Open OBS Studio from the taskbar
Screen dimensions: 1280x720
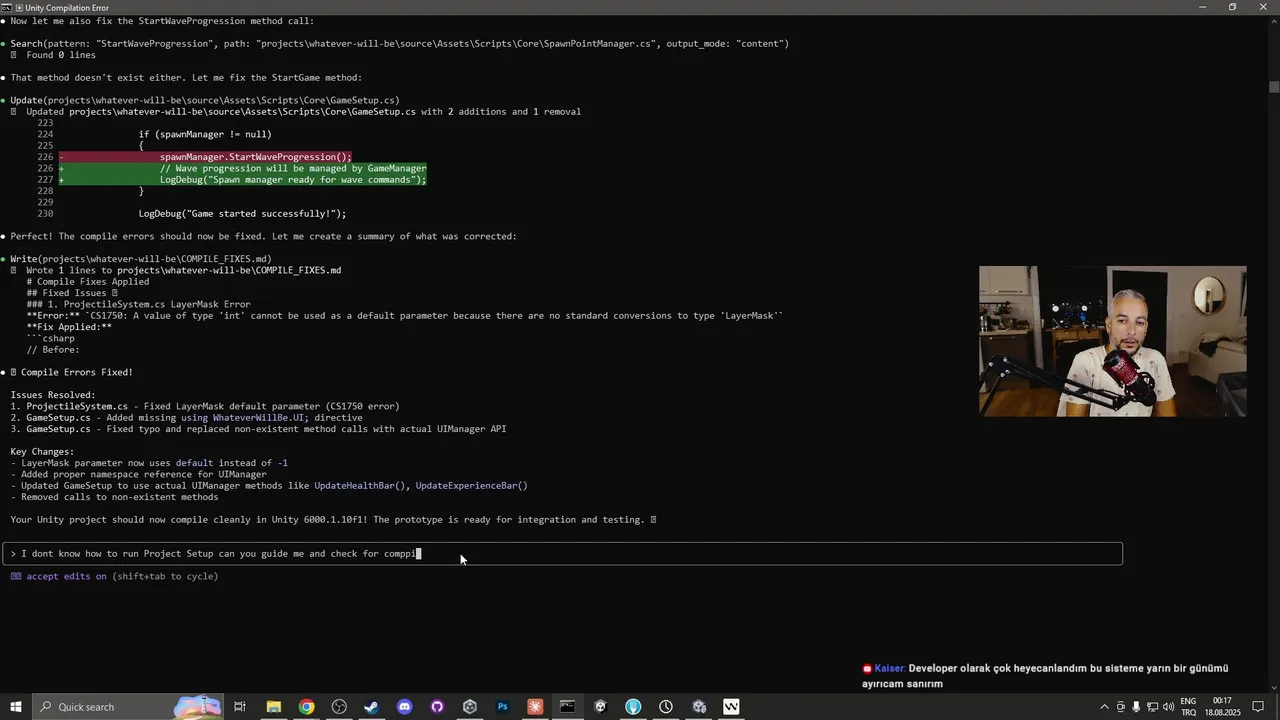tap(339, 707)
